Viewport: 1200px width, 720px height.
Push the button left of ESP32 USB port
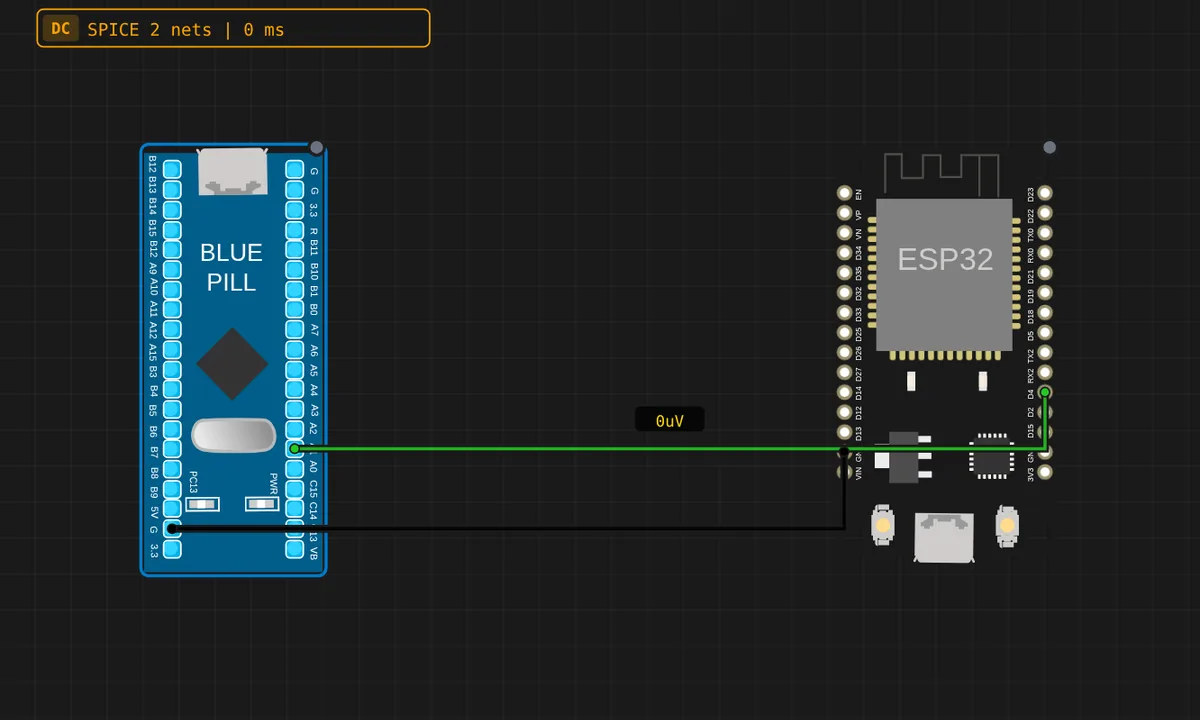882,525
